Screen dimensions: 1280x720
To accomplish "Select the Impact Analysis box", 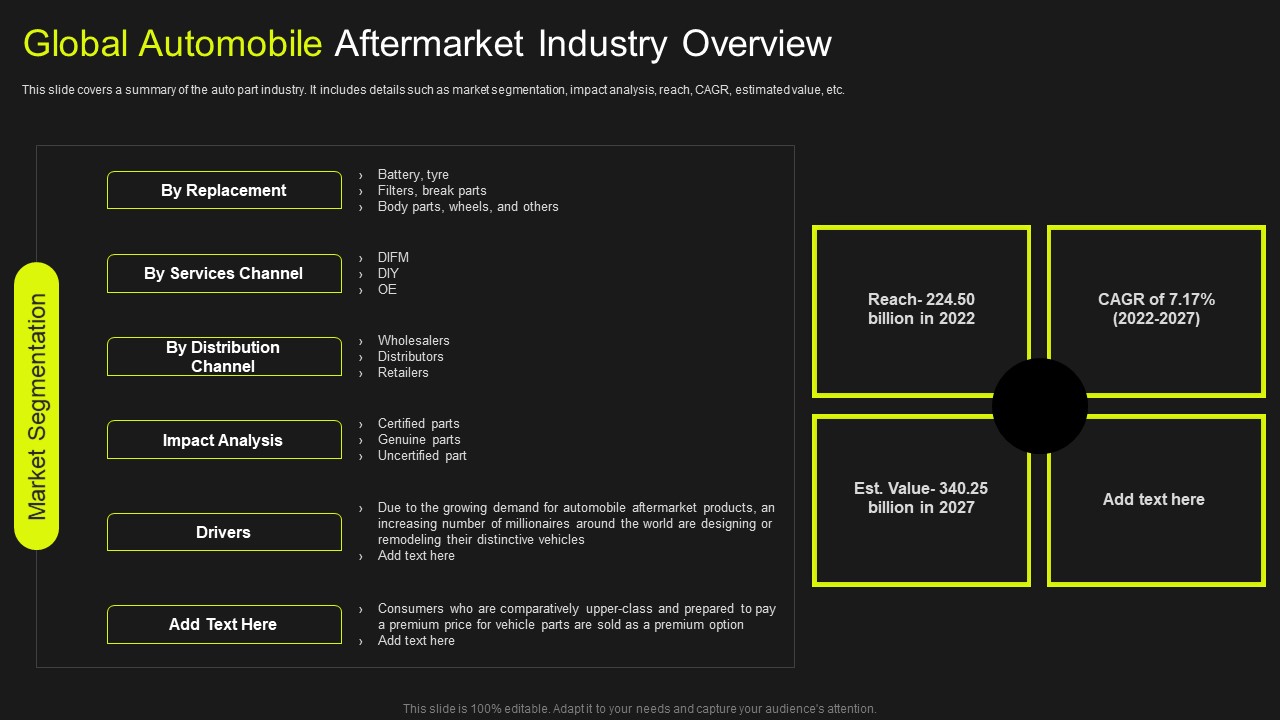I will (224, 440).
